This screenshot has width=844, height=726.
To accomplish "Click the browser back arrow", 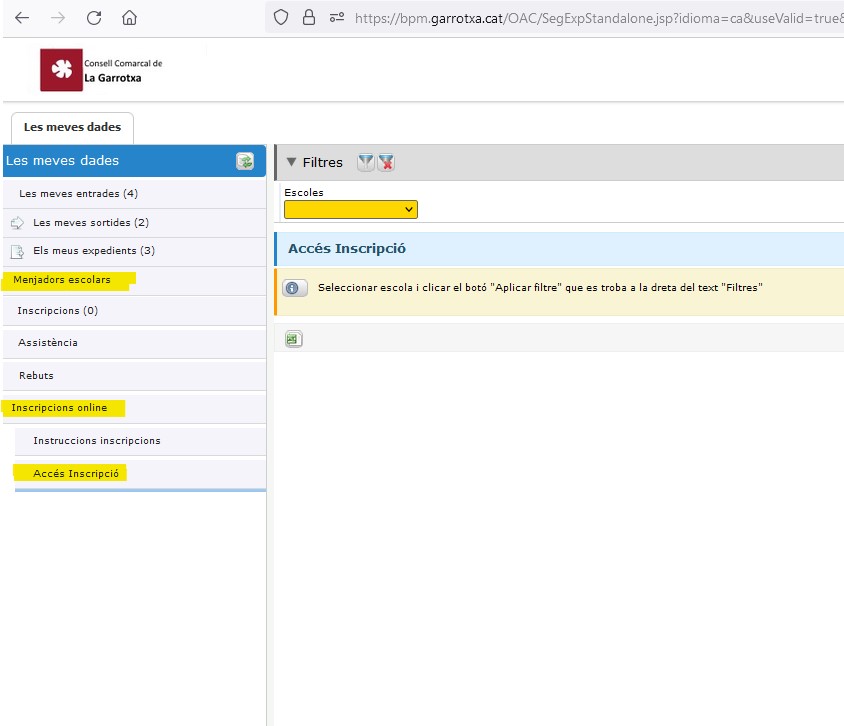I will [22, 18].
